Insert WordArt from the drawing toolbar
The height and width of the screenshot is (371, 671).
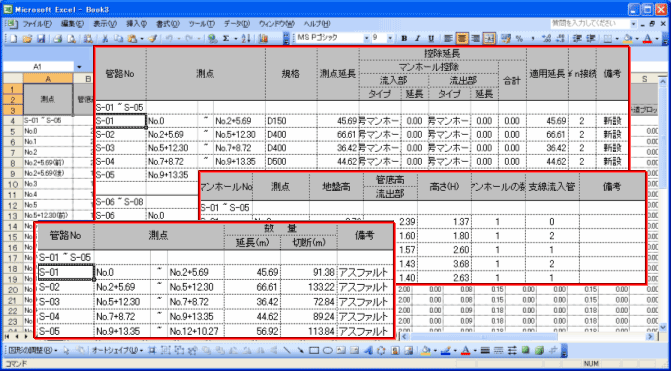(368, 350)
